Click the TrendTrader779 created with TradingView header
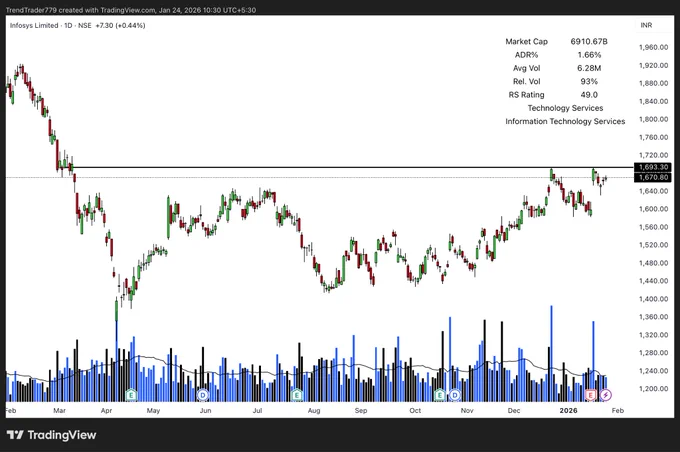This screenshot has height=452, width=680. pyautogui.click(x=131, y=10)
